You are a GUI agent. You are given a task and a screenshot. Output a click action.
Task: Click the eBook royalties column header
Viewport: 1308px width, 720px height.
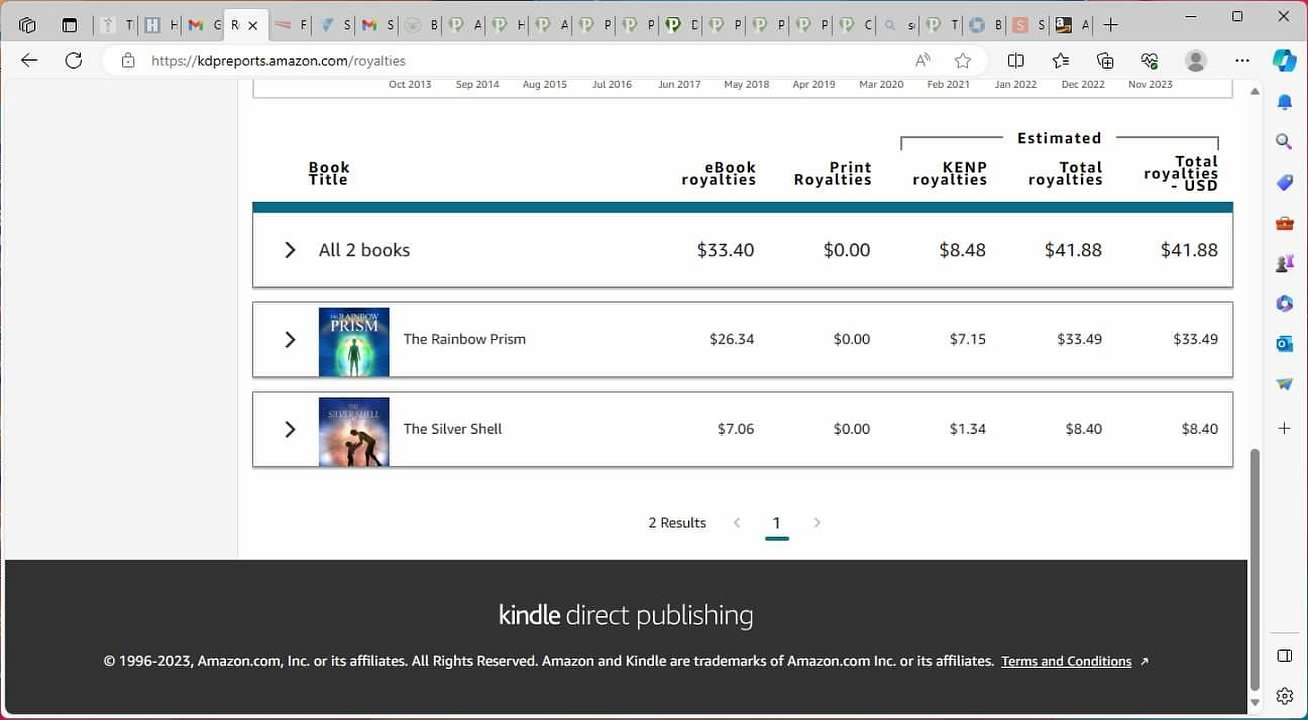coord(718,174)
